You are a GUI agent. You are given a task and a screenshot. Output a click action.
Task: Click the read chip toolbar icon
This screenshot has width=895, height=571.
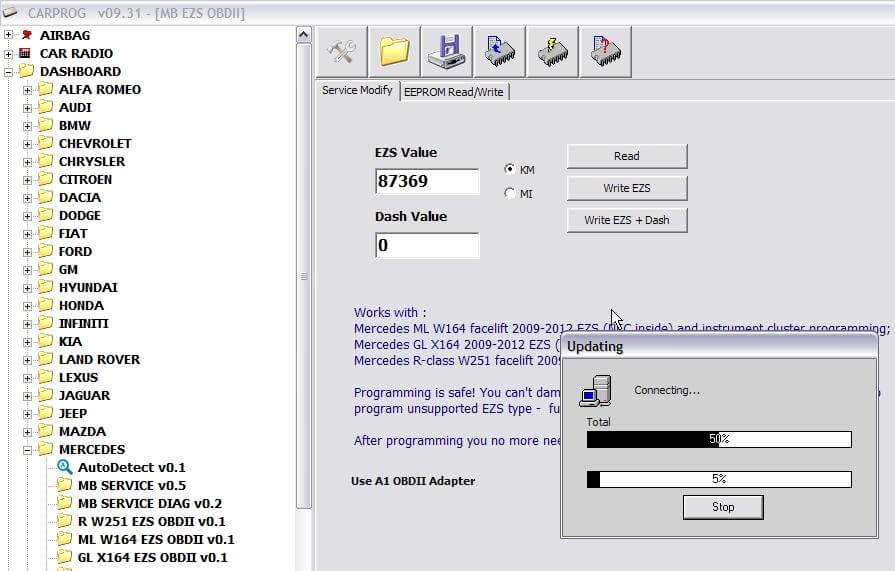coord(499,51)
